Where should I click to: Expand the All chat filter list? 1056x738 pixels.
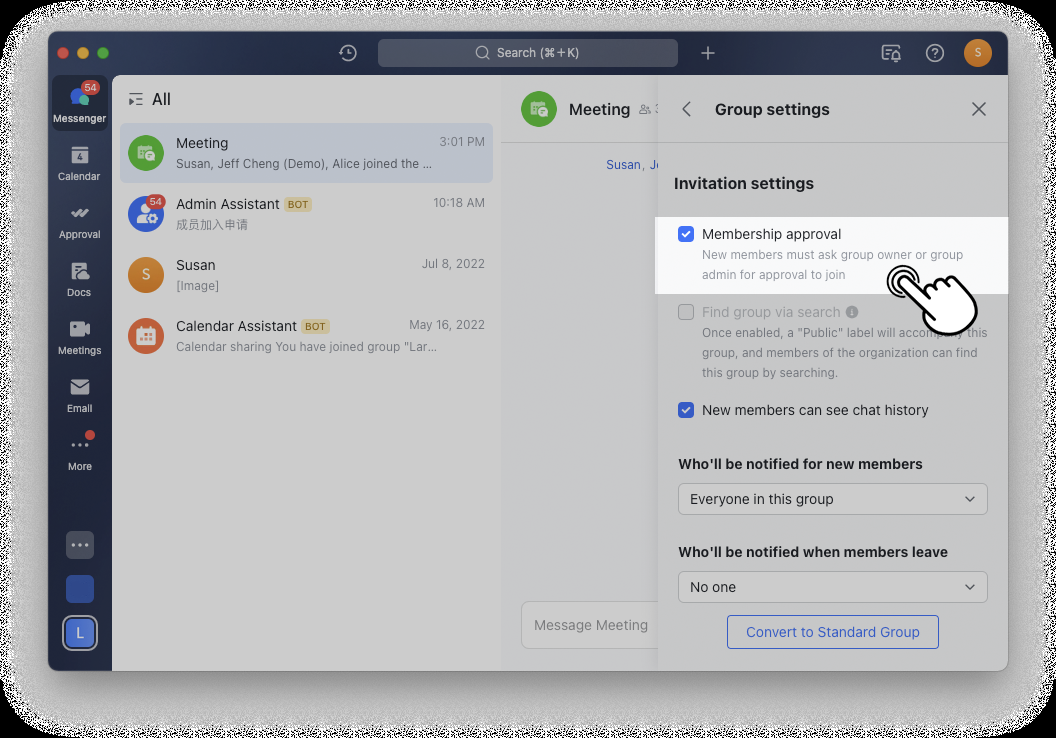149,100
